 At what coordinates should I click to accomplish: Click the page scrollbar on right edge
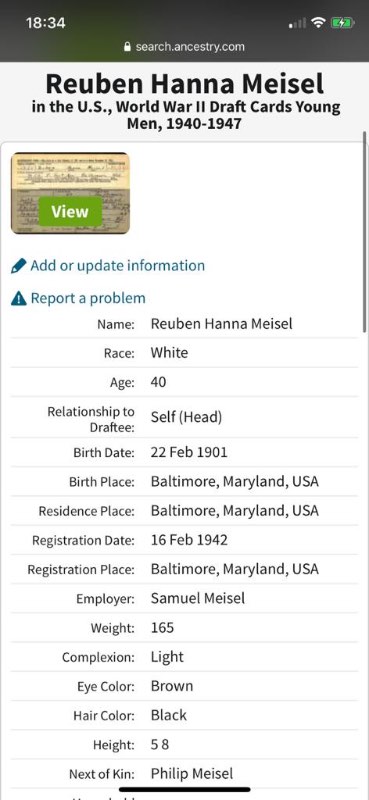(x=364, y=232)
